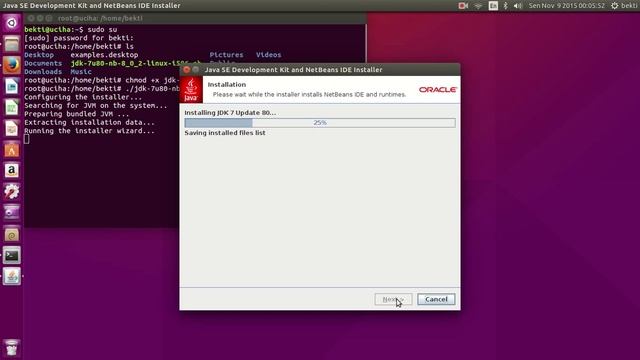Click the terminal window title bar

pyautogui.click(x=195, y=18)
